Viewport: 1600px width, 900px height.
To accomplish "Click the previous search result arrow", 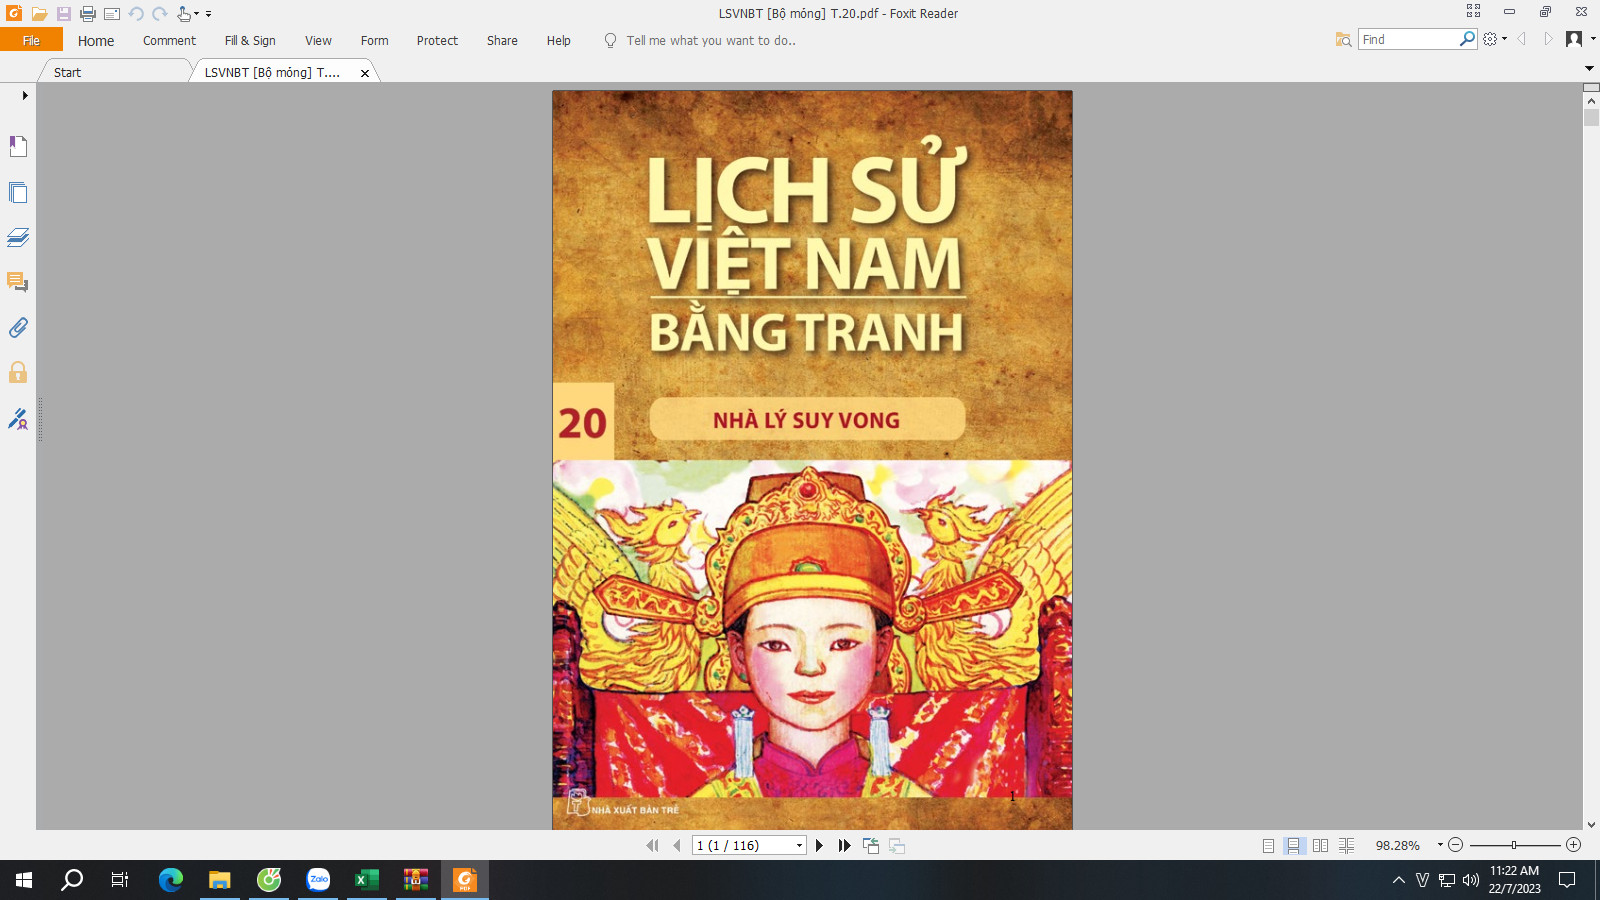I will (1522, 39).
